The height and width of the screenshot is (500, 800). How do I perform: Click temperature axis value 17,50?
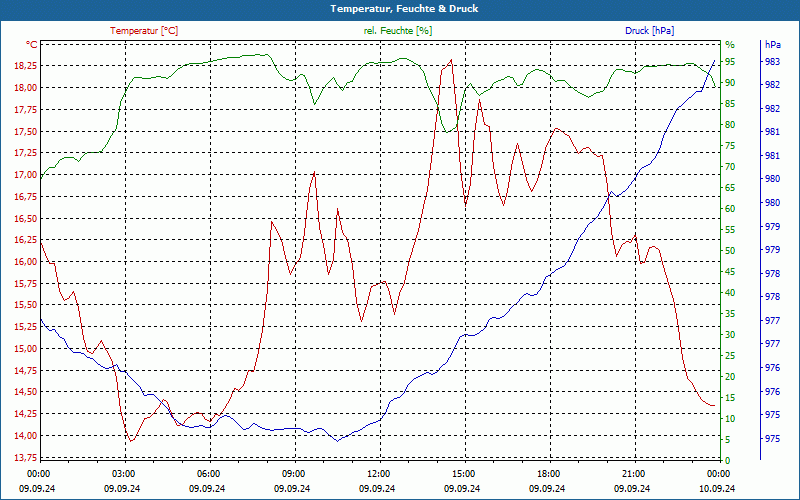pos(26,132)
